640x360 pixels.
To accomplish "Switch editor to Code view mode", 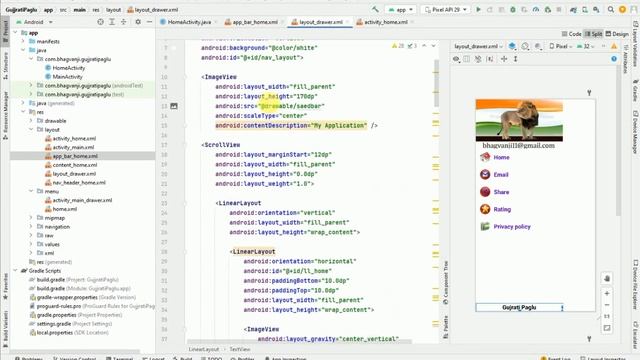I will click(571, 34).
